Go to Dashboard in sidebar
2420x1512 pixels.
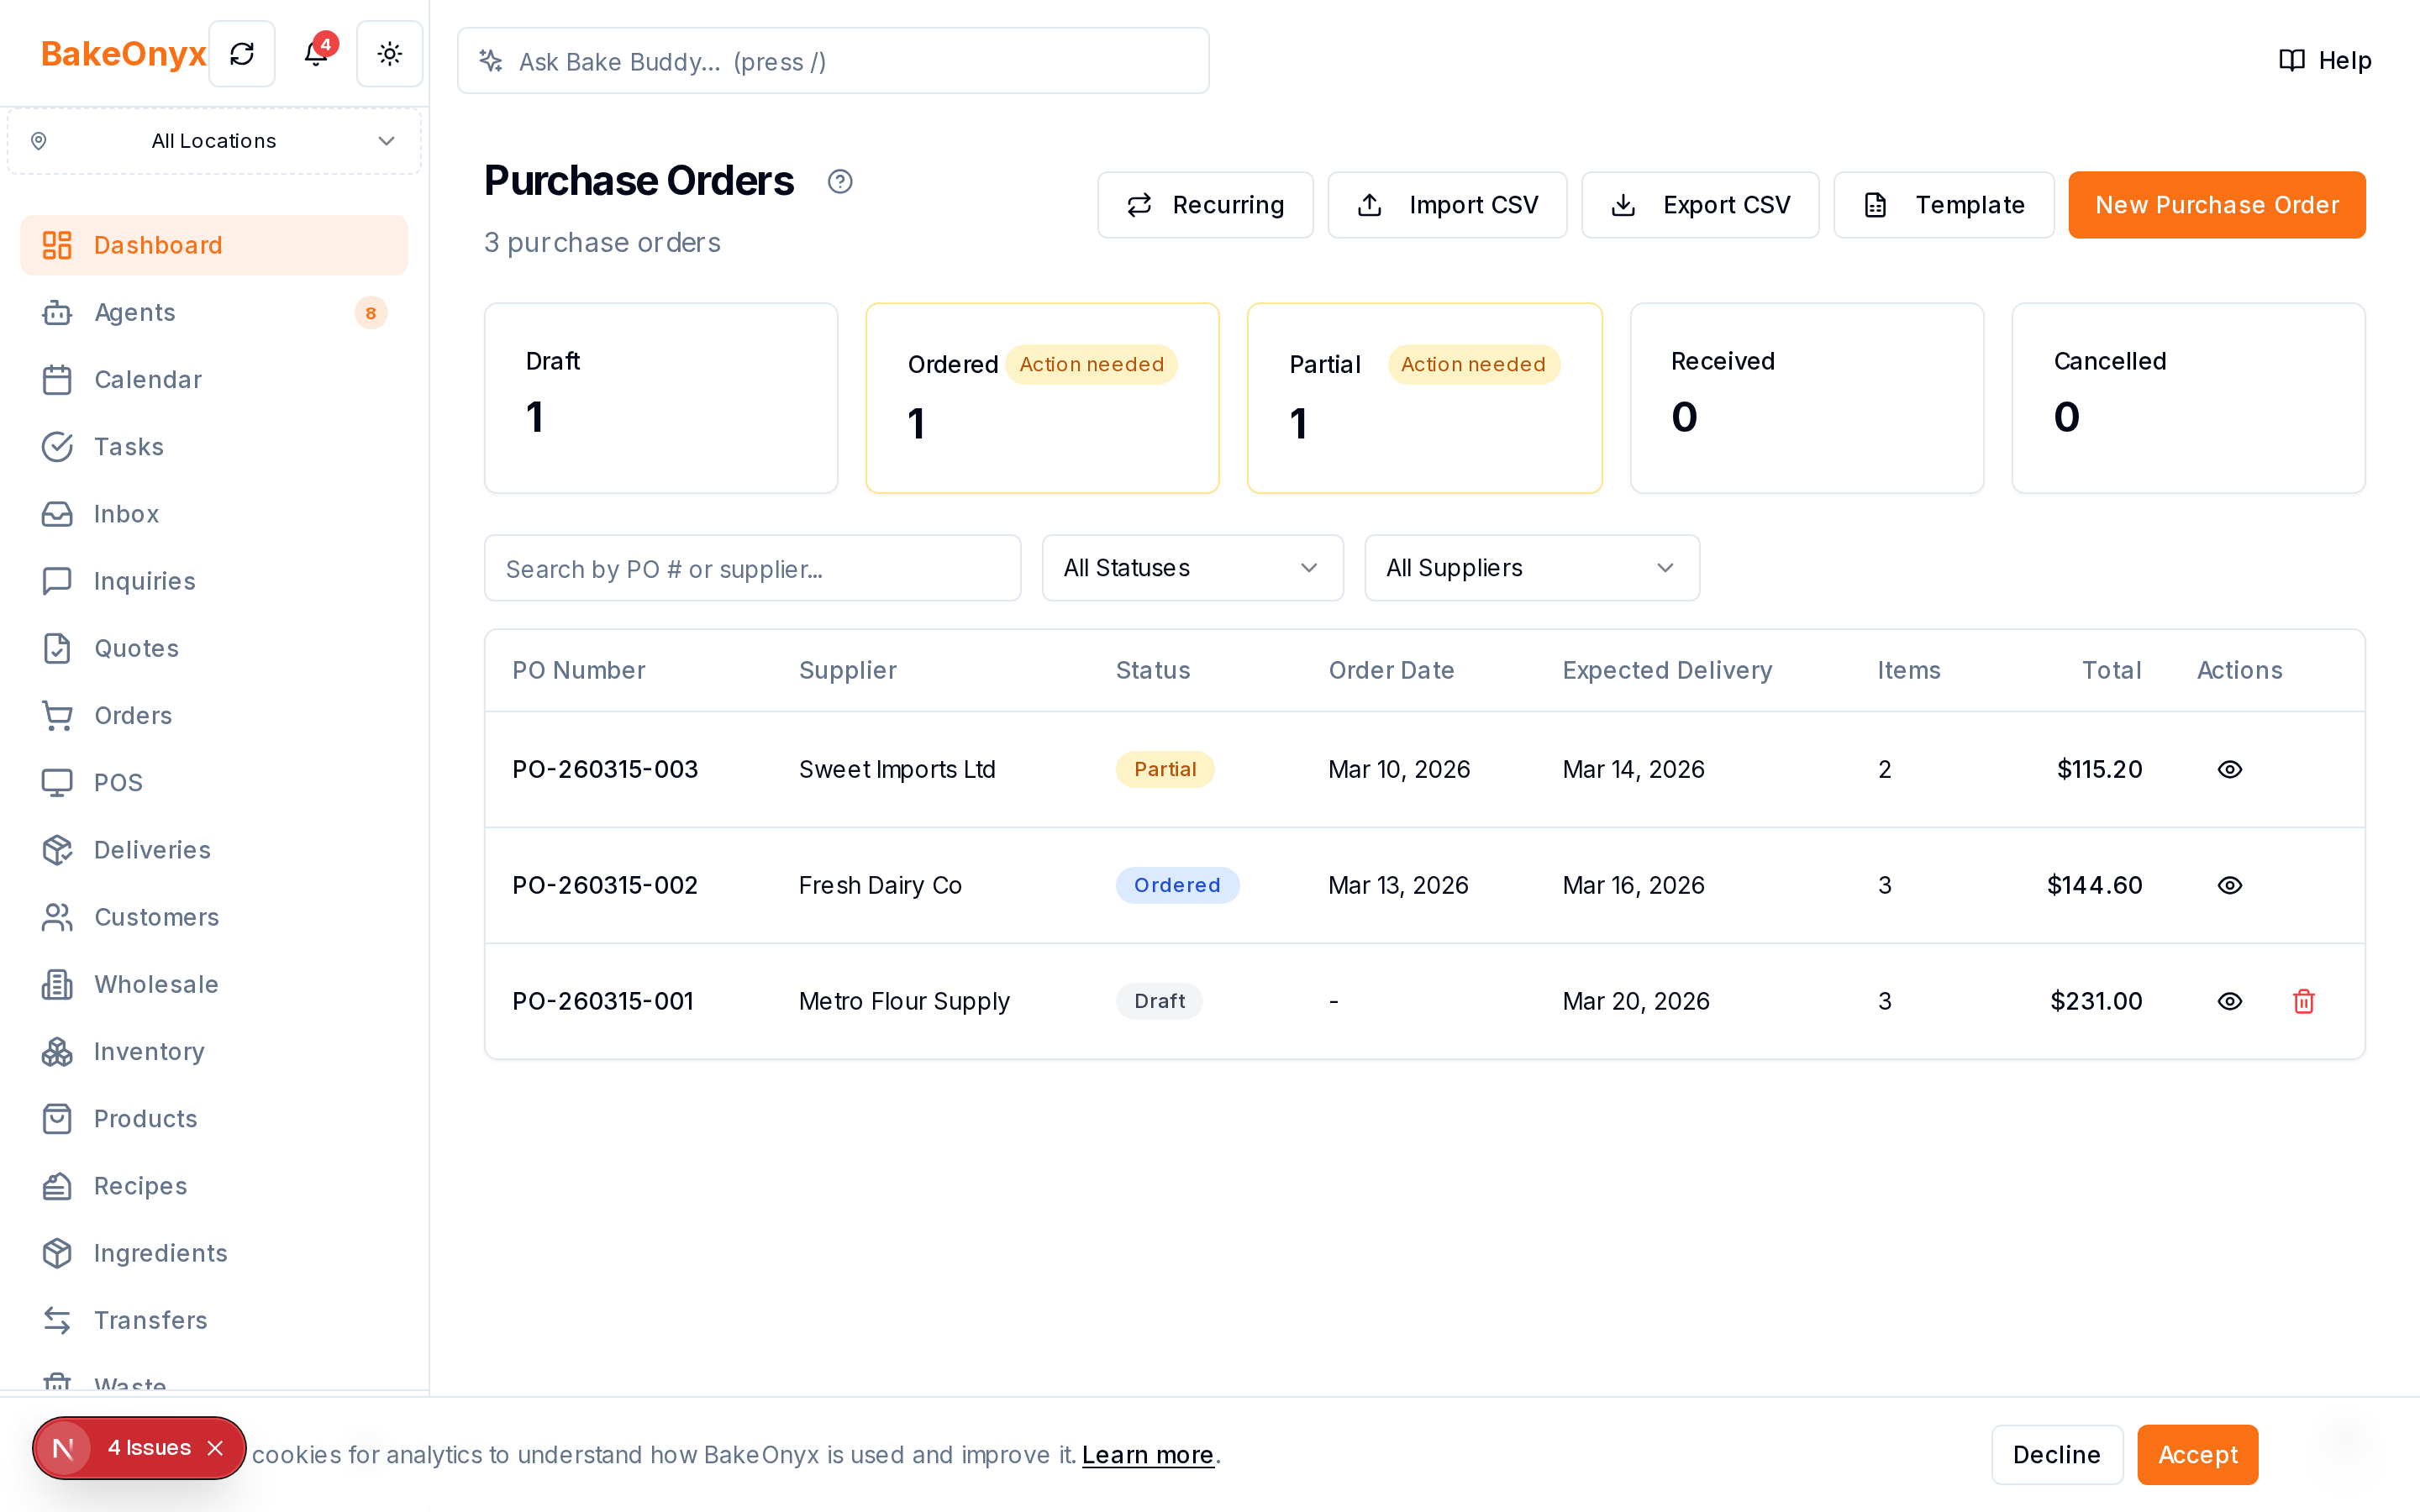pyautogui.click(x=214, y=245)
